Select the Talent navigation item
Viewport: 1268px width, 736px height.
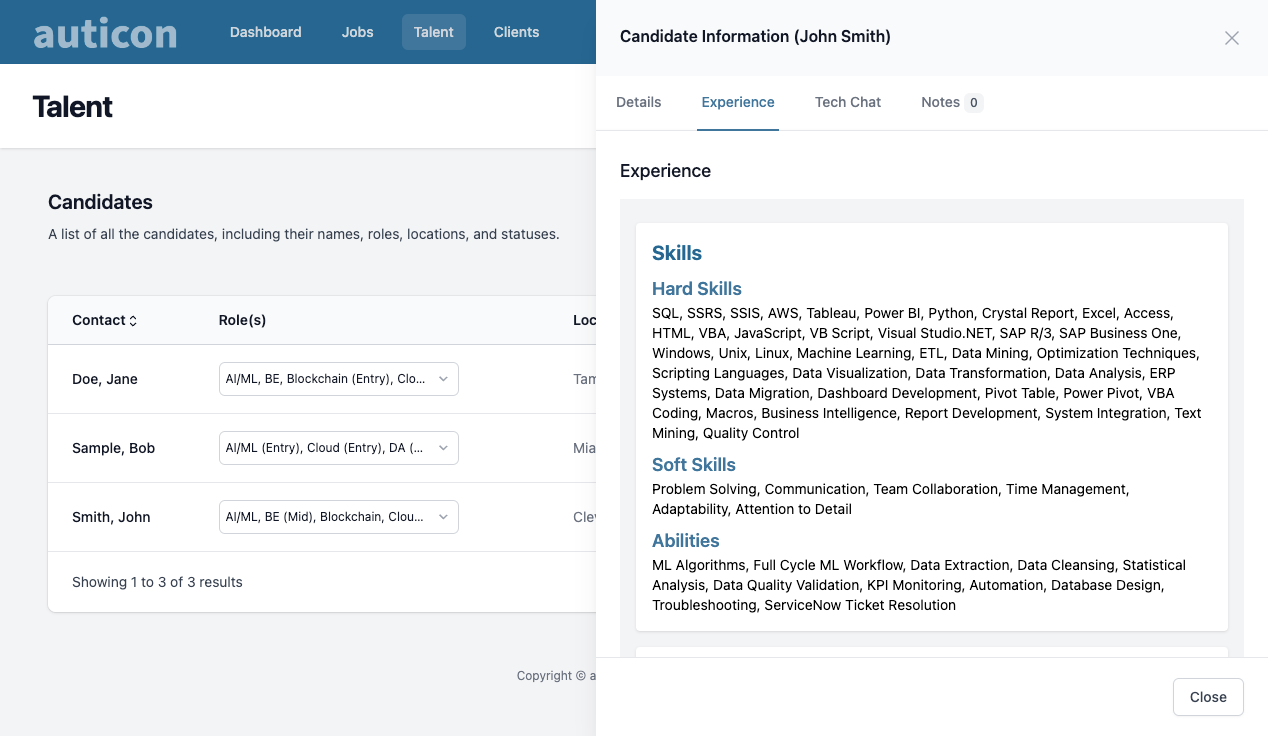click(x=433, y=32)
